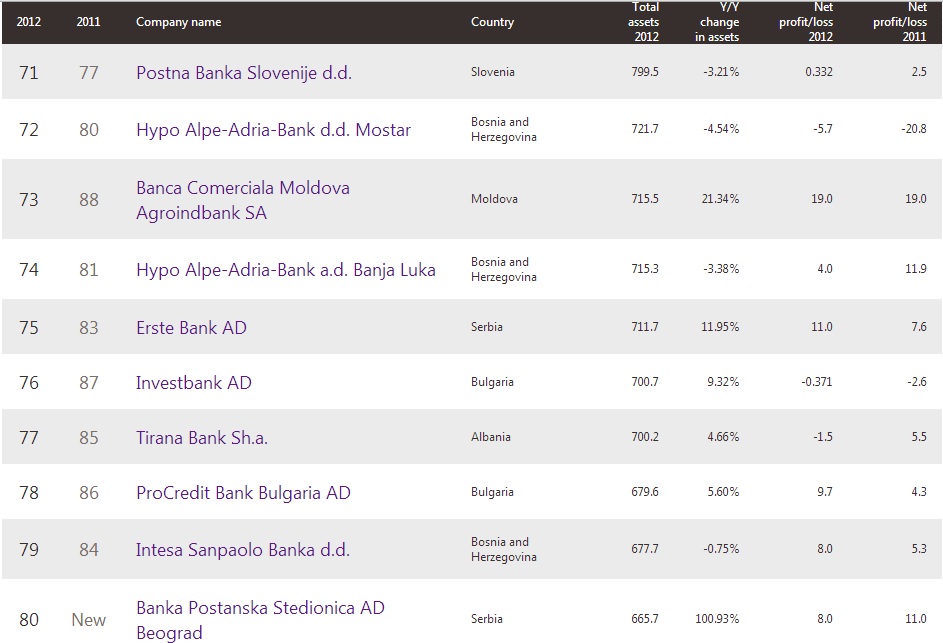Screen dimensions: 943x643
Task: Select the Erste Bank AD link
Action: (191, 328)
